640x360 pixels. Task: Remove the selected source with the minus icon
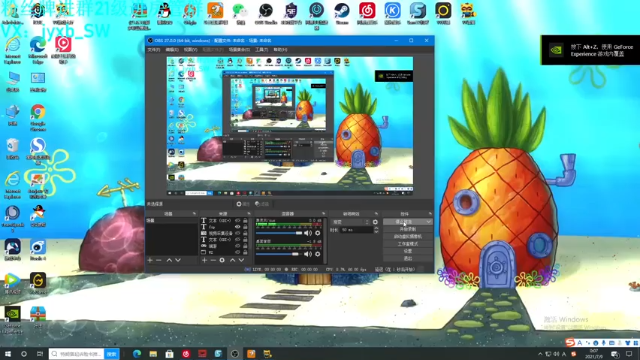click(x=213, y=260)
